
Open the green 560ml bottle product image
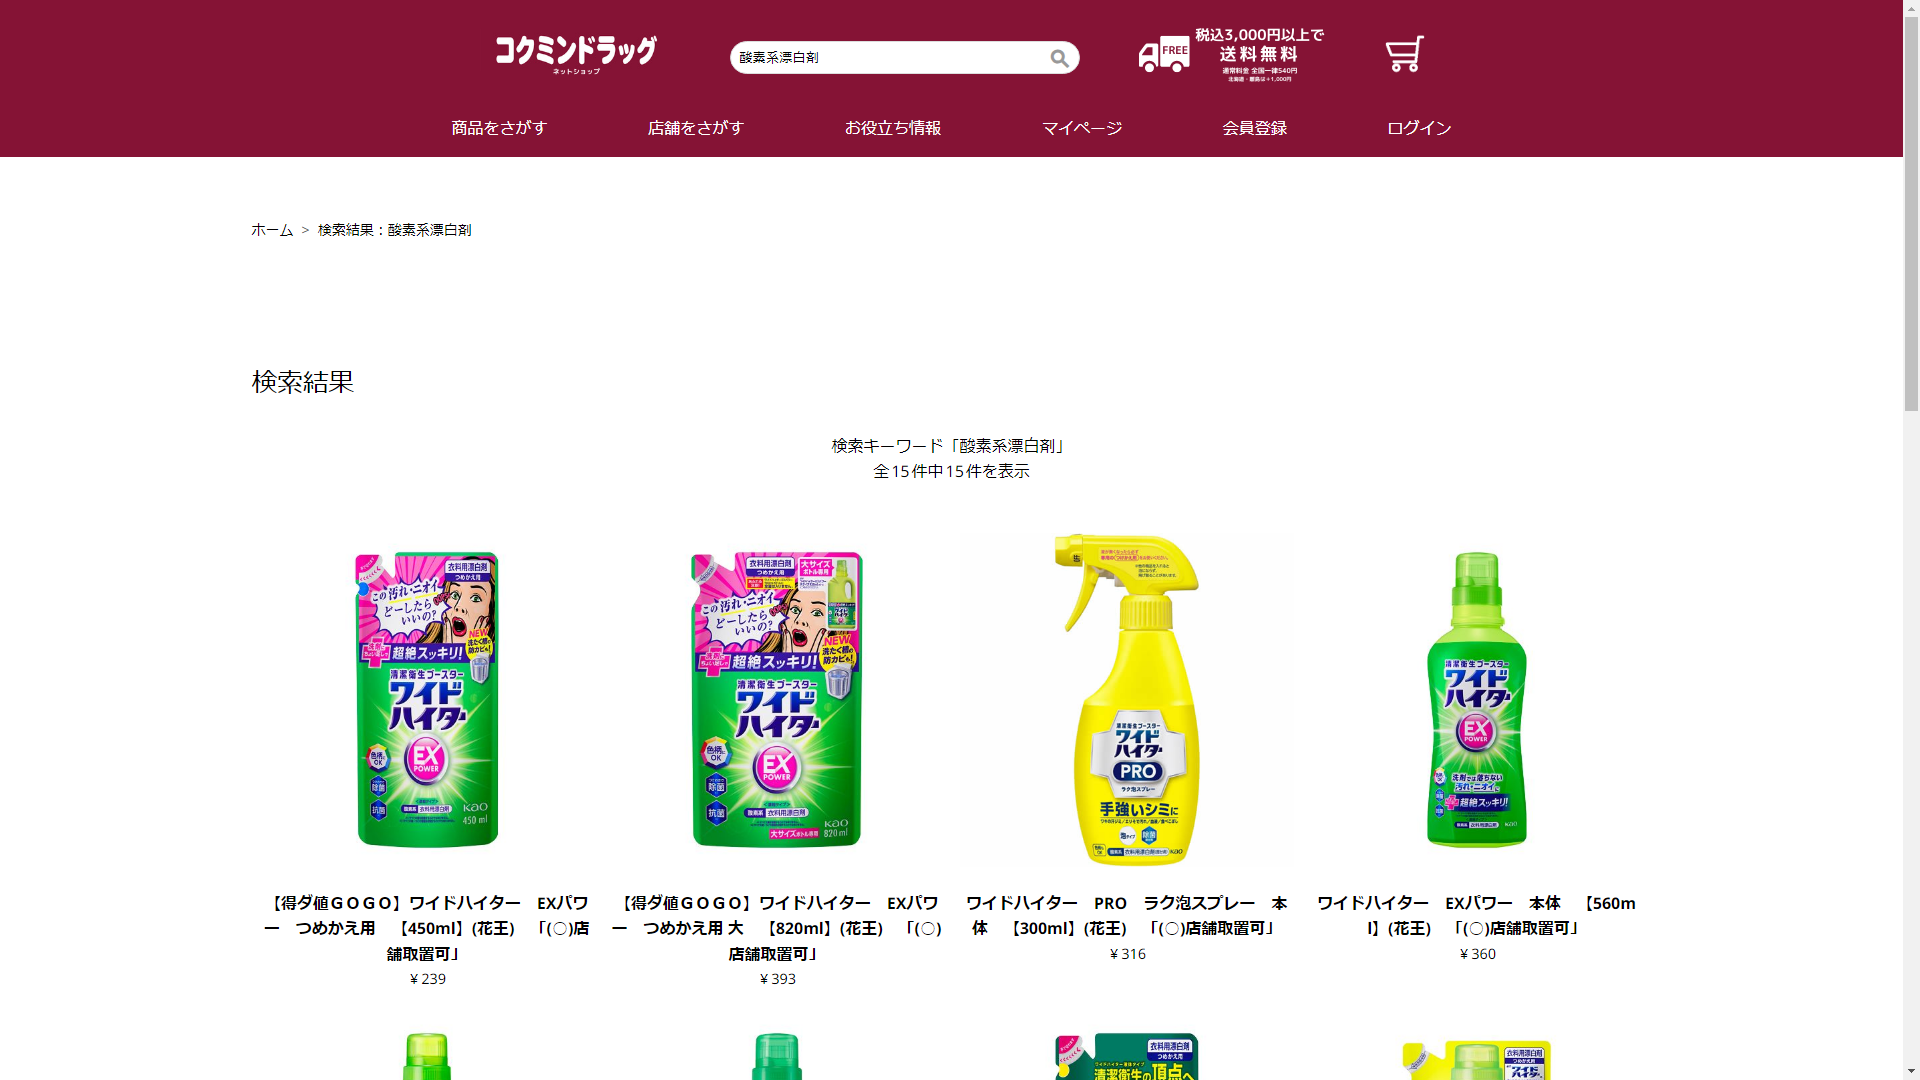point(1477,699)
